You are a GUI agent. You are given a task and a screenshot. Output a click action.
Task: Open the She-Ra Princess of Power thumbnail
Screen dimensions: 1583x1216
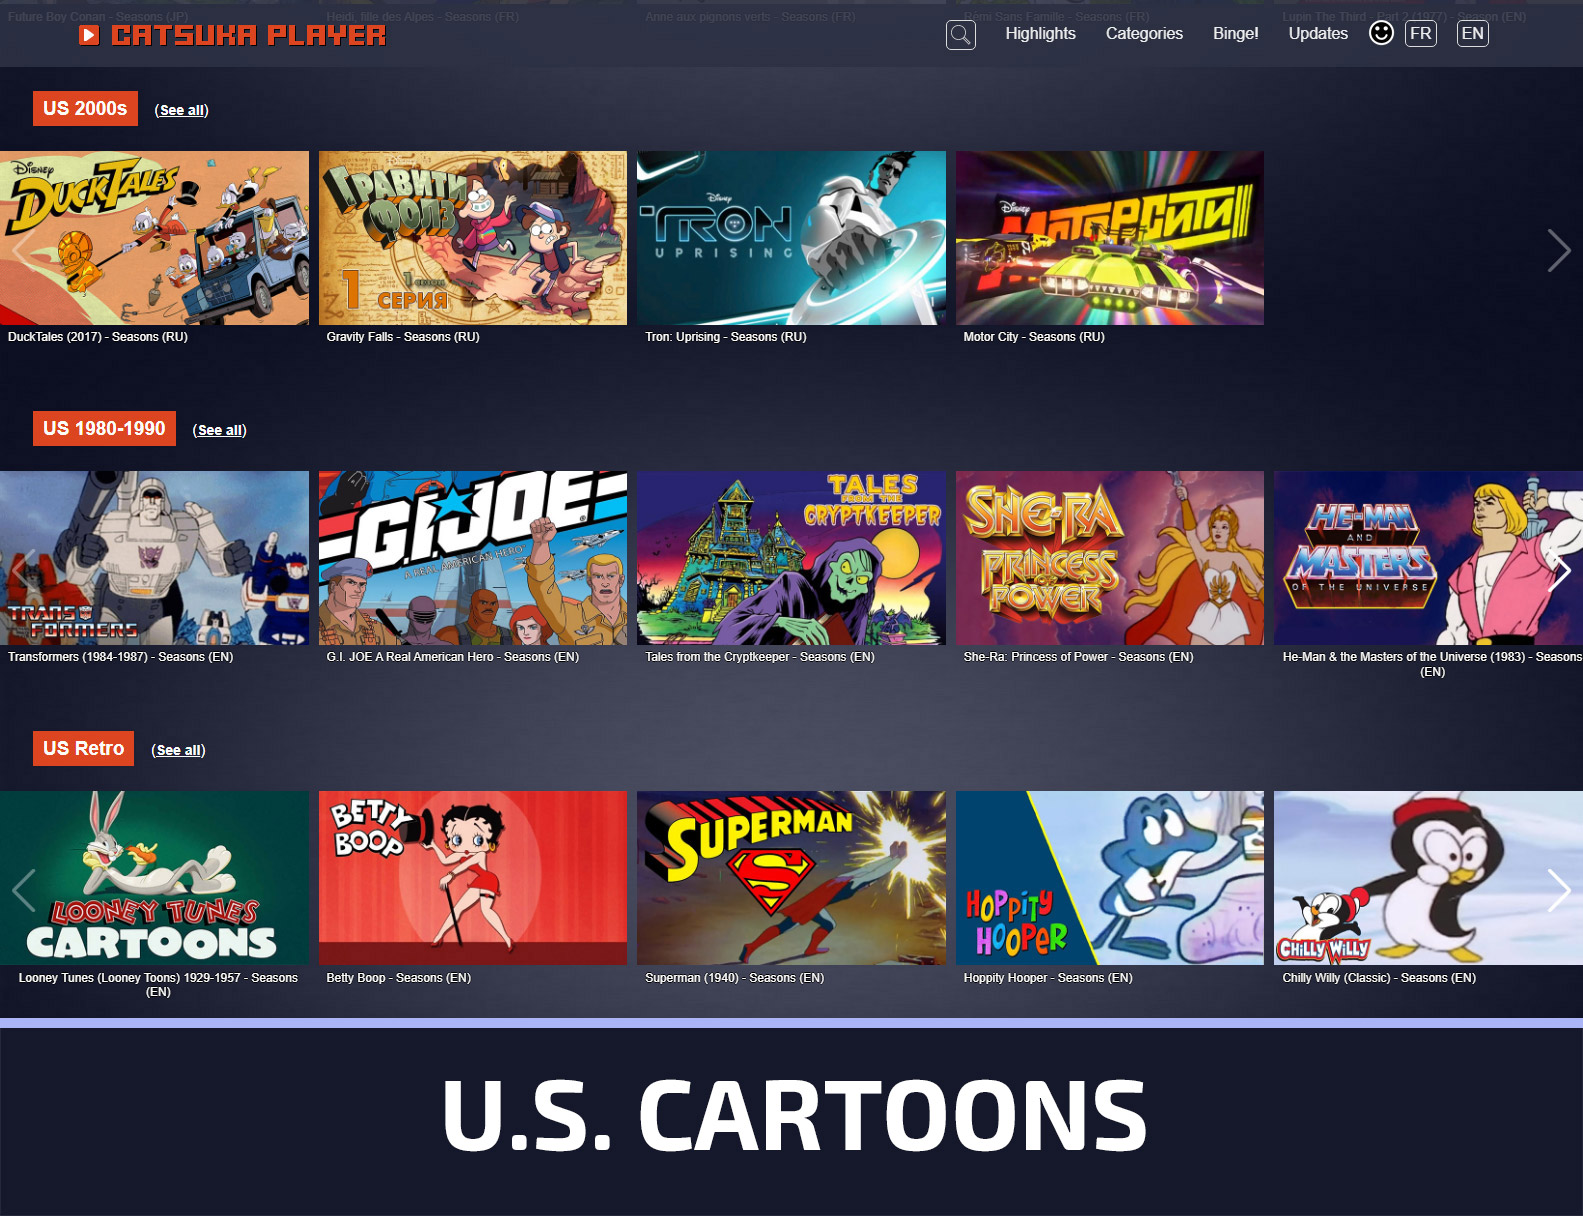(1110, 558)
